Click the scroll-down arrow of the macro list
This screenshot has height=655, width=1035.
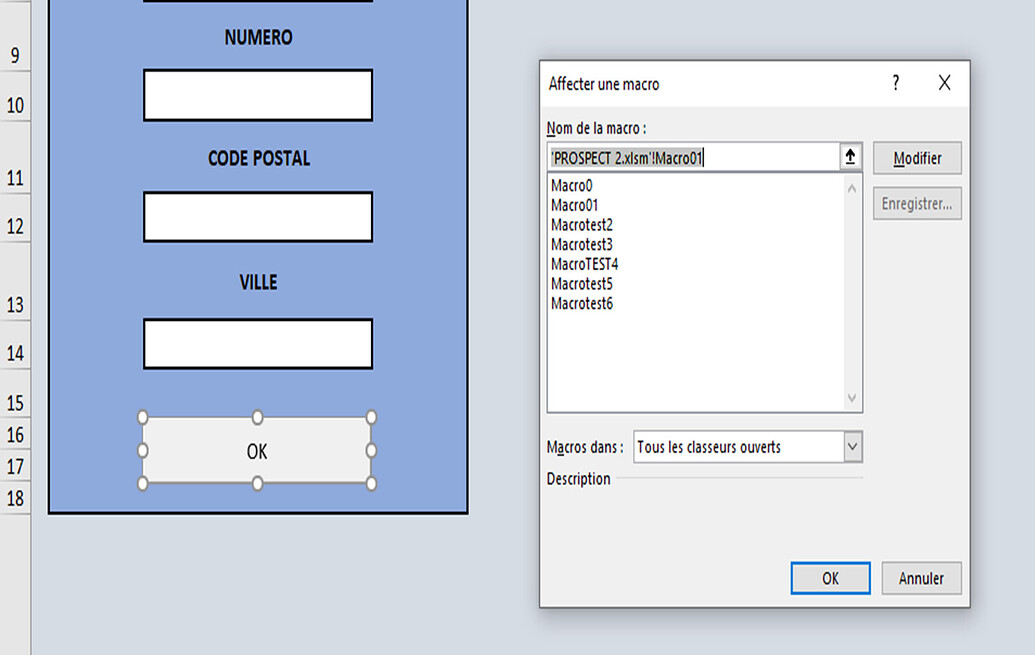point(852,397)
